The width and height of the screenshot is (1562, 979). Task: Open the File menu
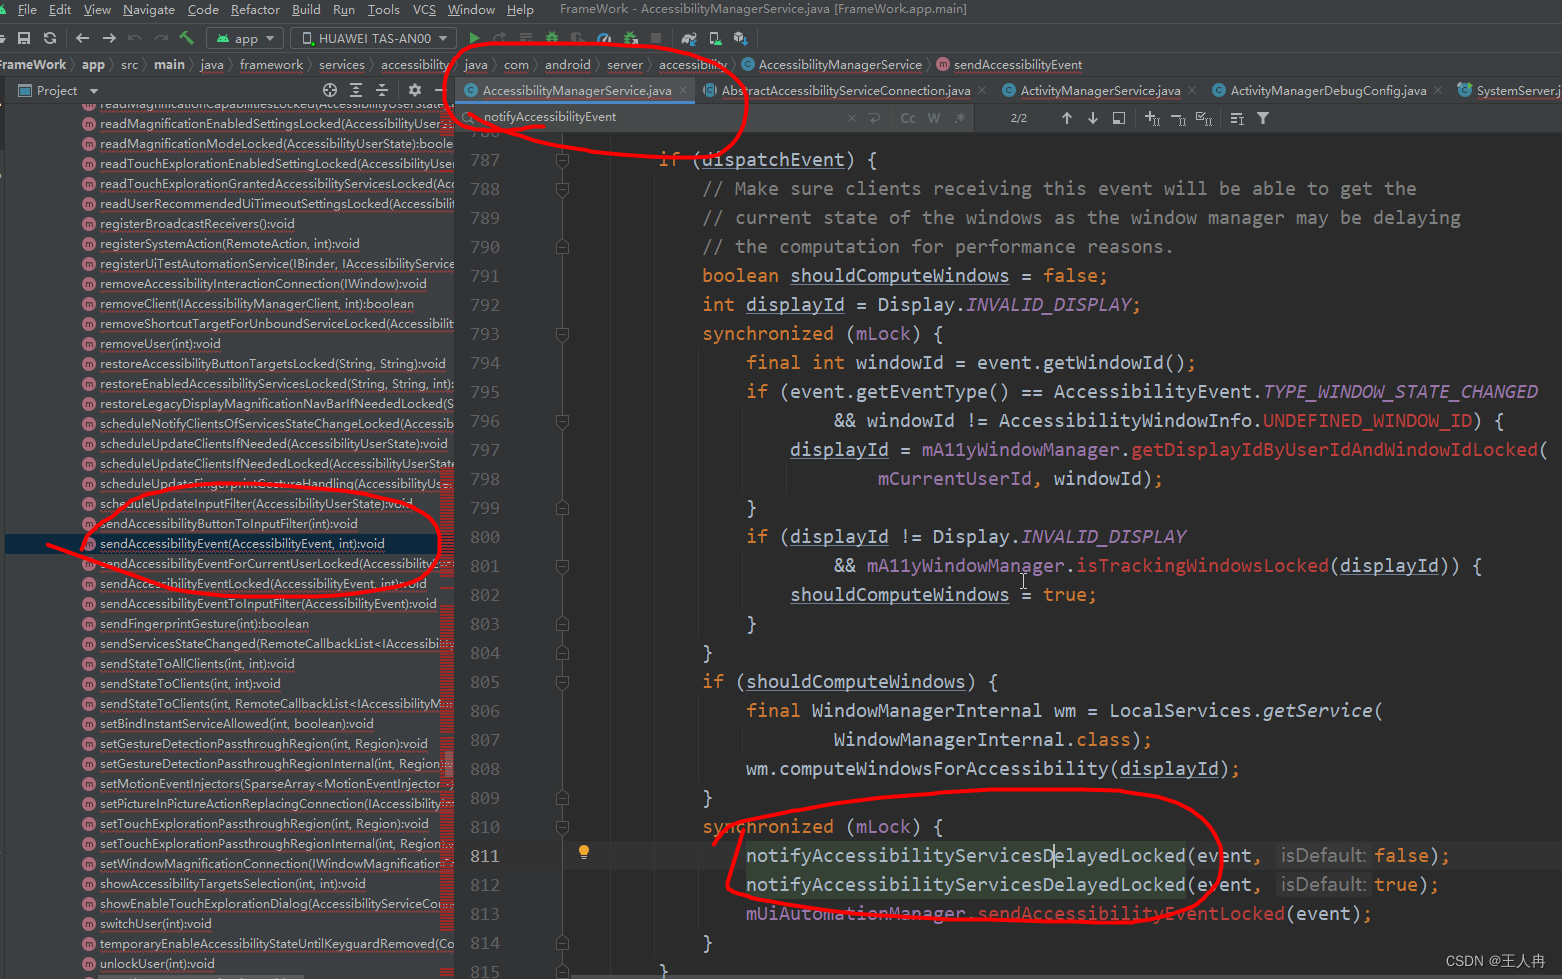point(27,9)
